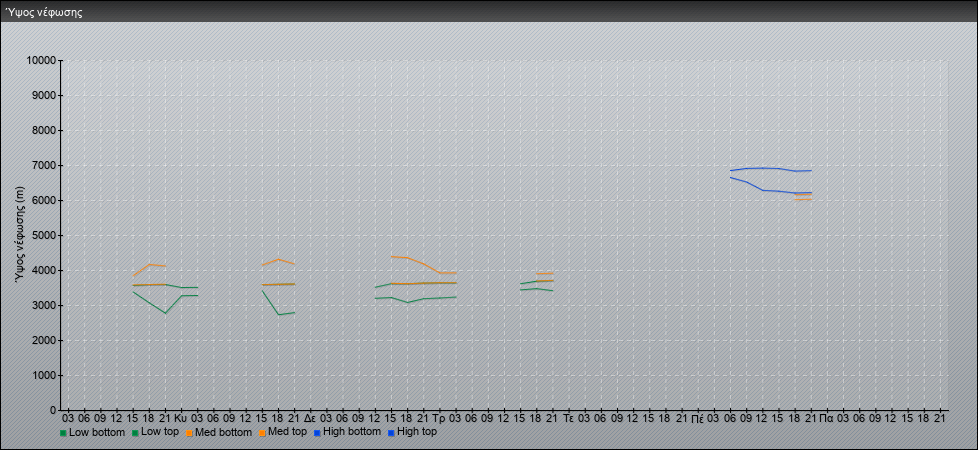The image size is (978, 450).
Task: Click the Κυ day label on x-axis
Action: pyautogui.click(x=181, y=418)
